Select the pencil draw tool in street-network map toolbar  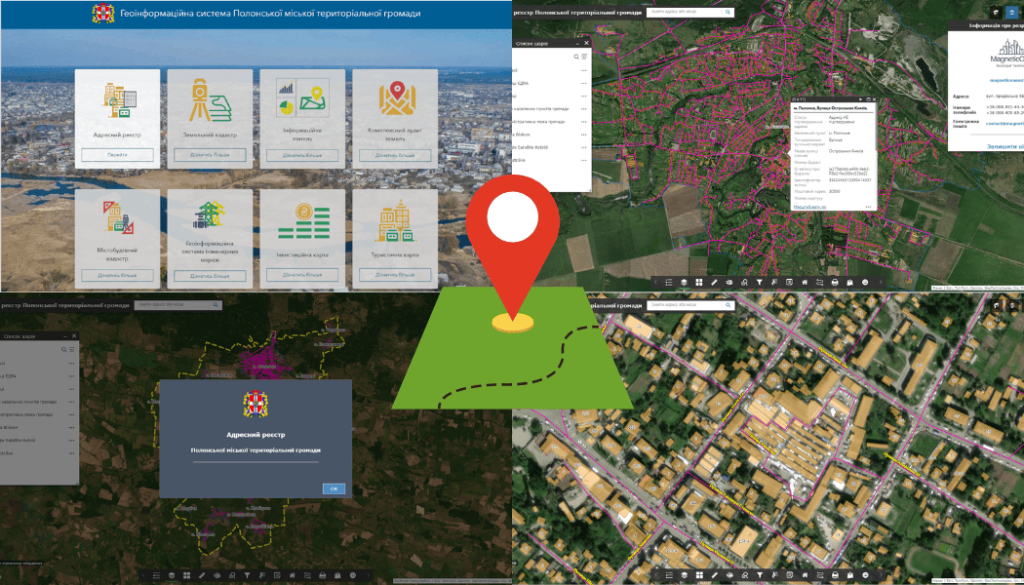pyautogui.click(x=714, y=282)
